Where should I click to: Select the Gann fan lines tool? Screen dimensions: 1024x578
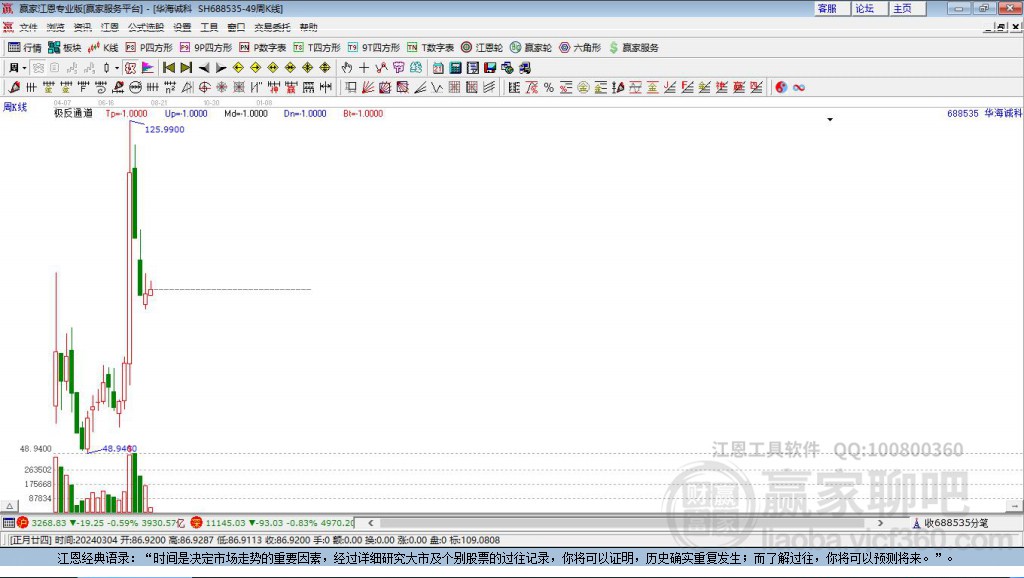(368, 88)
